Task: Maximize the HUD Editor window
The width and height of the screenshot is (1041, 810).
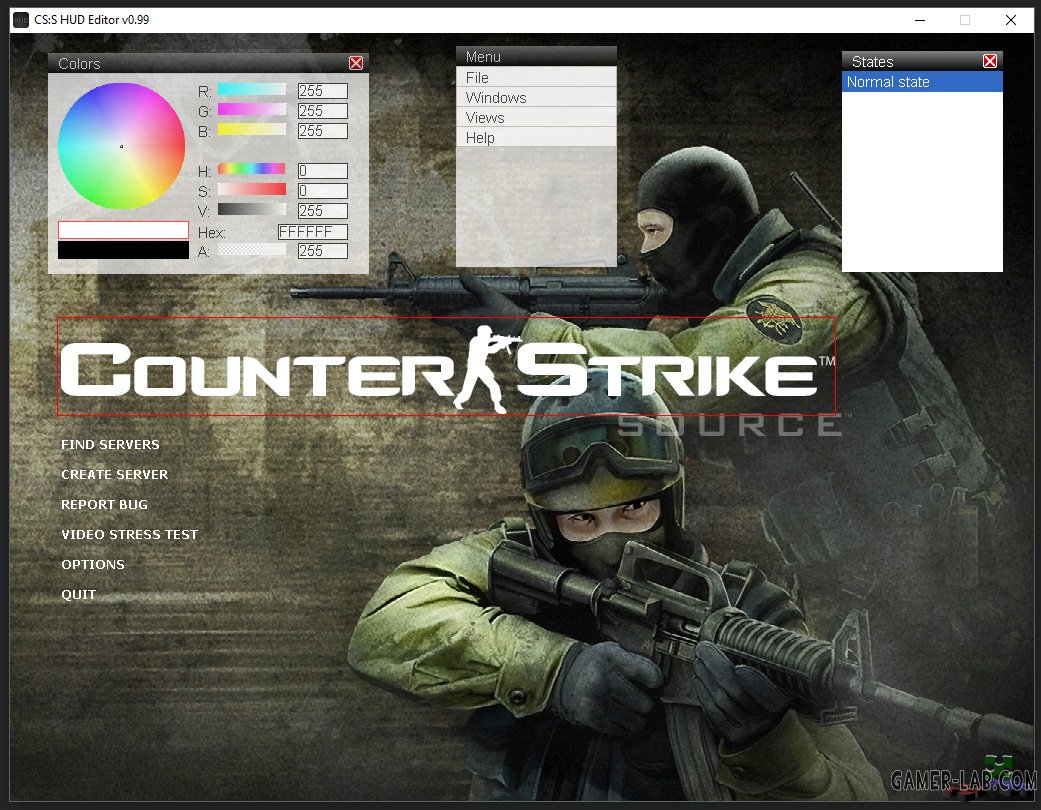Action: click(x=965, y=20)
